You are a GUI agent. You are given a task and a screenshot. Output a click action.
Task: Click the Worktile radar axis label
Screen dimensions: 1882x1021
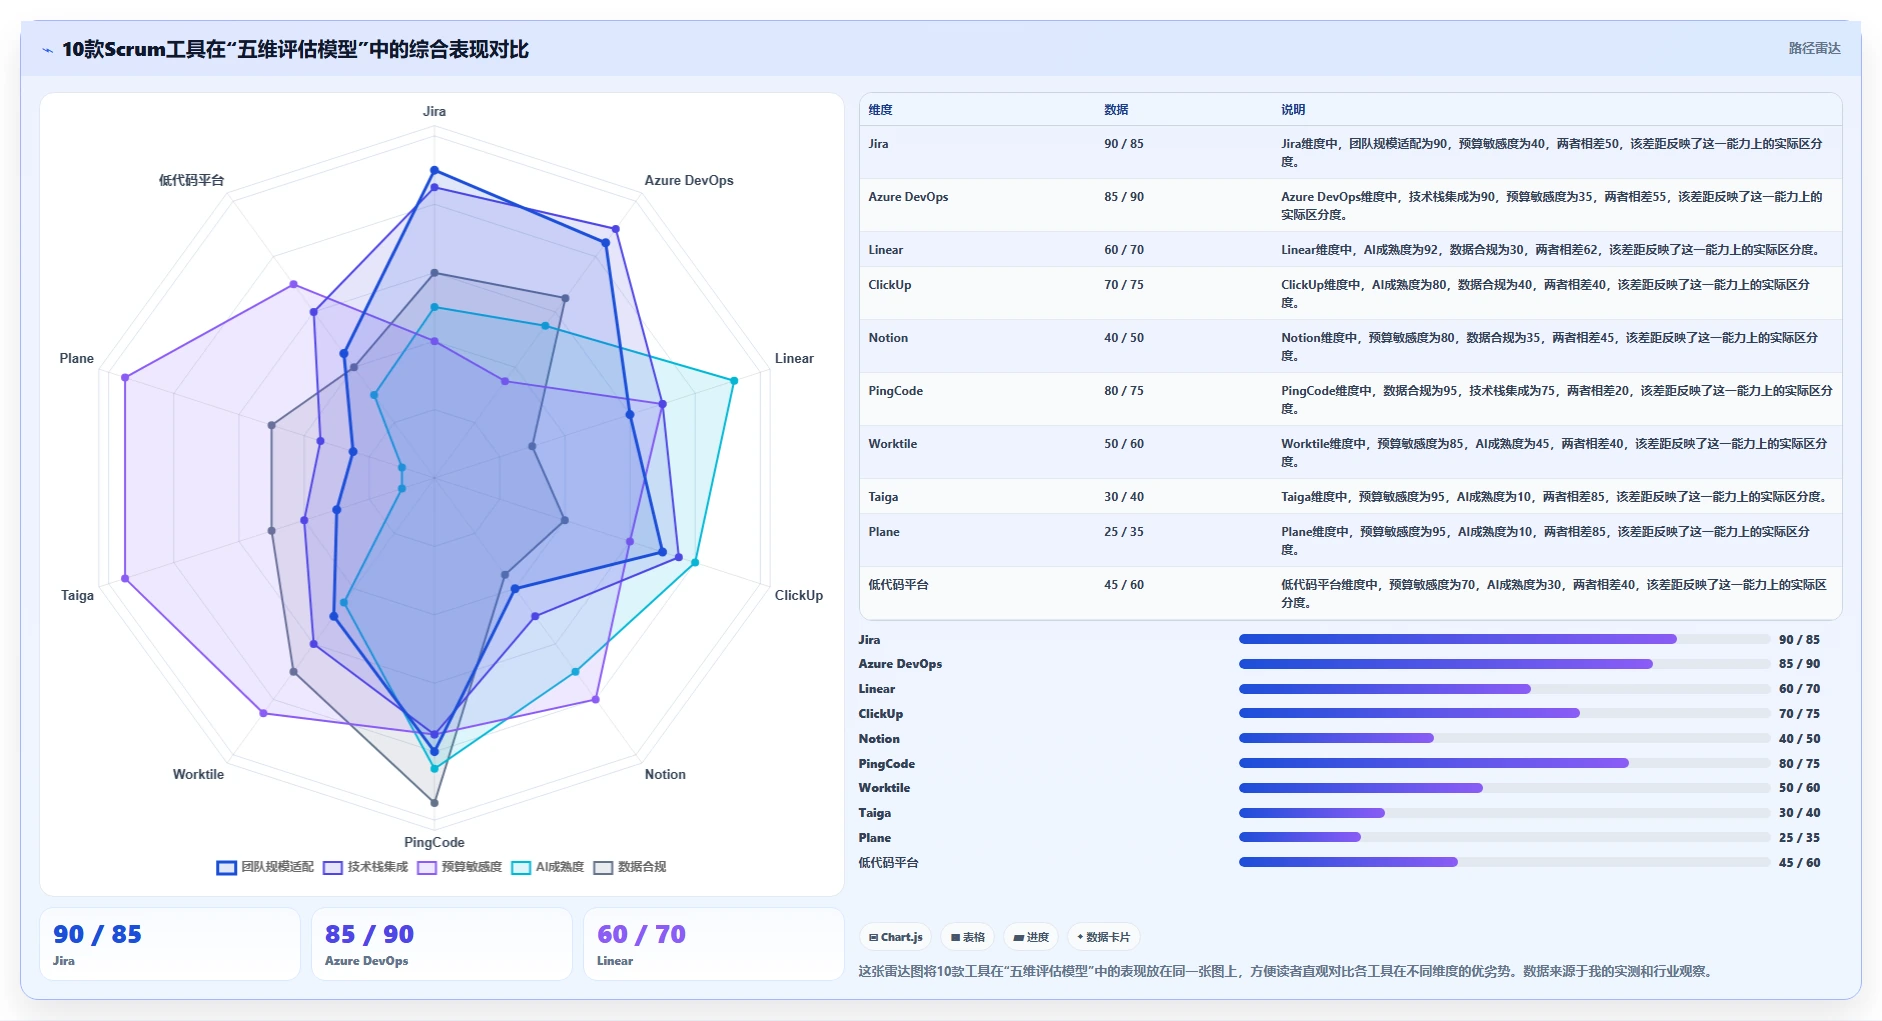[198, 774]
